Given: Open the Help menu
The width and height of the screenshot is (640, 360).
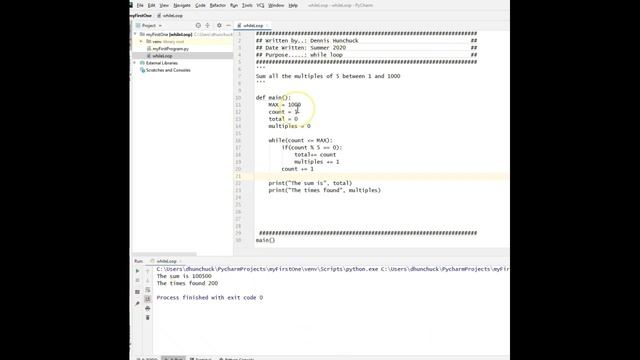Looking at the screenshot, I should pos(293,5).
